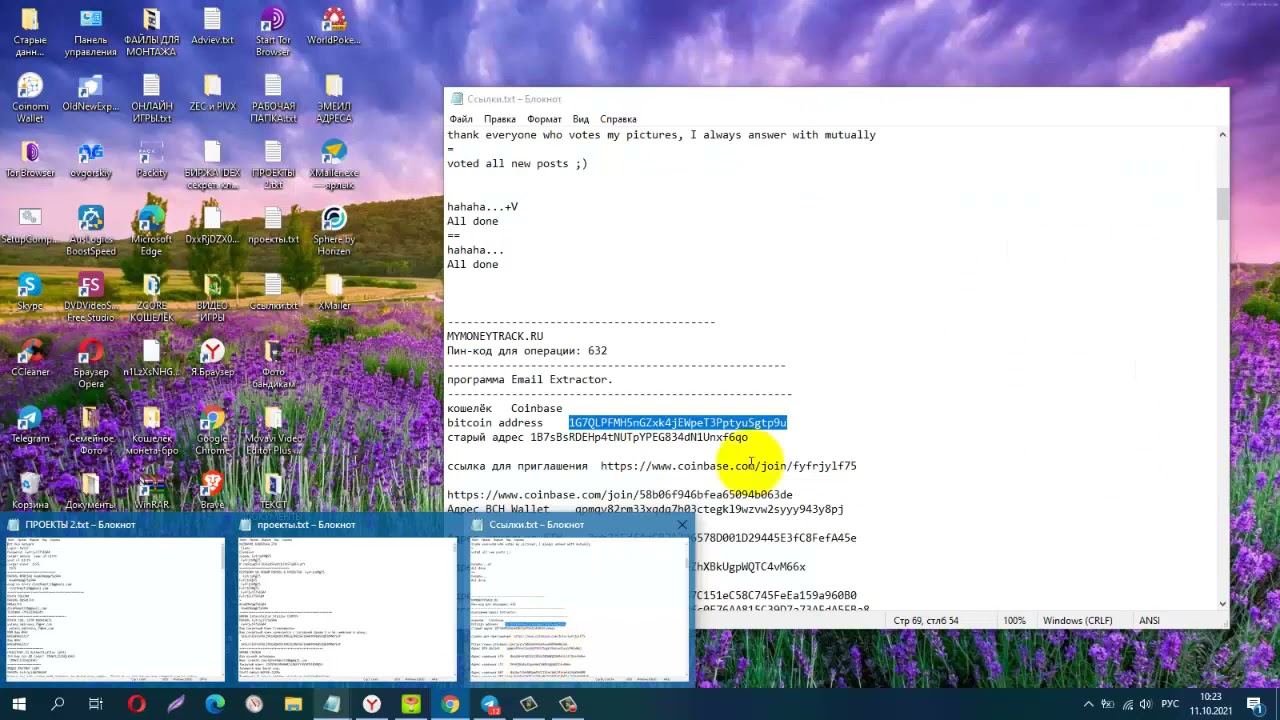Open Microsoft Edge desktop shortcut
1280x720 pixels.
(x=152, y=231)
